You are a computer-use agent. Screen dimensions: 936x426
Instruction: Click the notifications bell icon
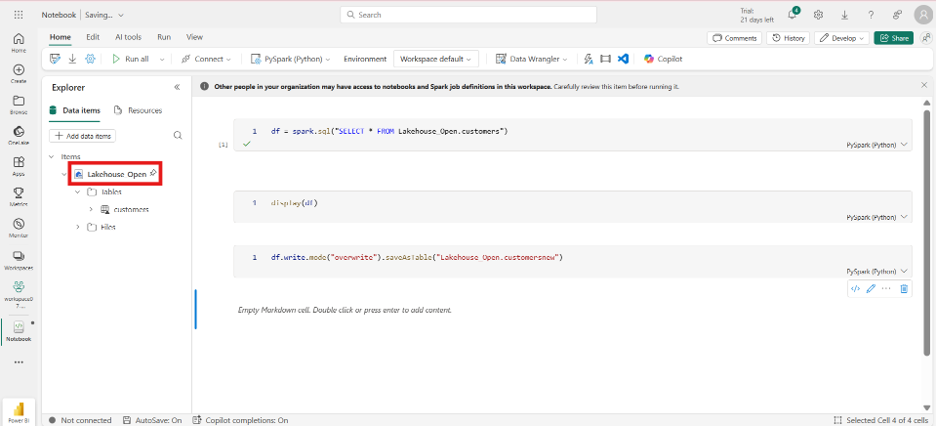point(793,15)
